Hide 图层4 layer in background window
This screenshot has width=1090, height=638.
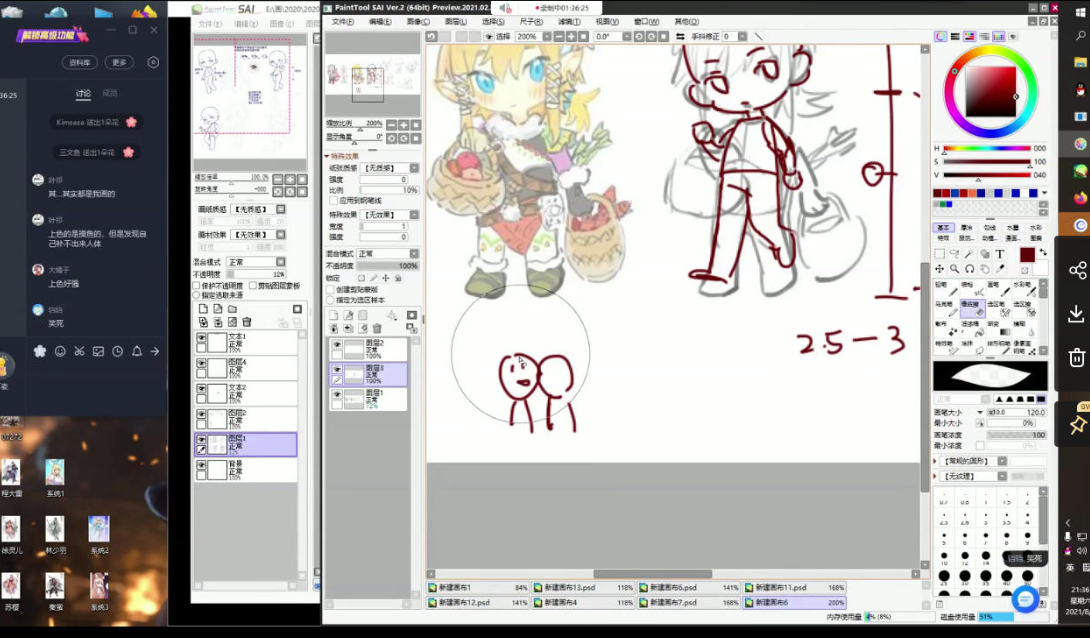201,363
